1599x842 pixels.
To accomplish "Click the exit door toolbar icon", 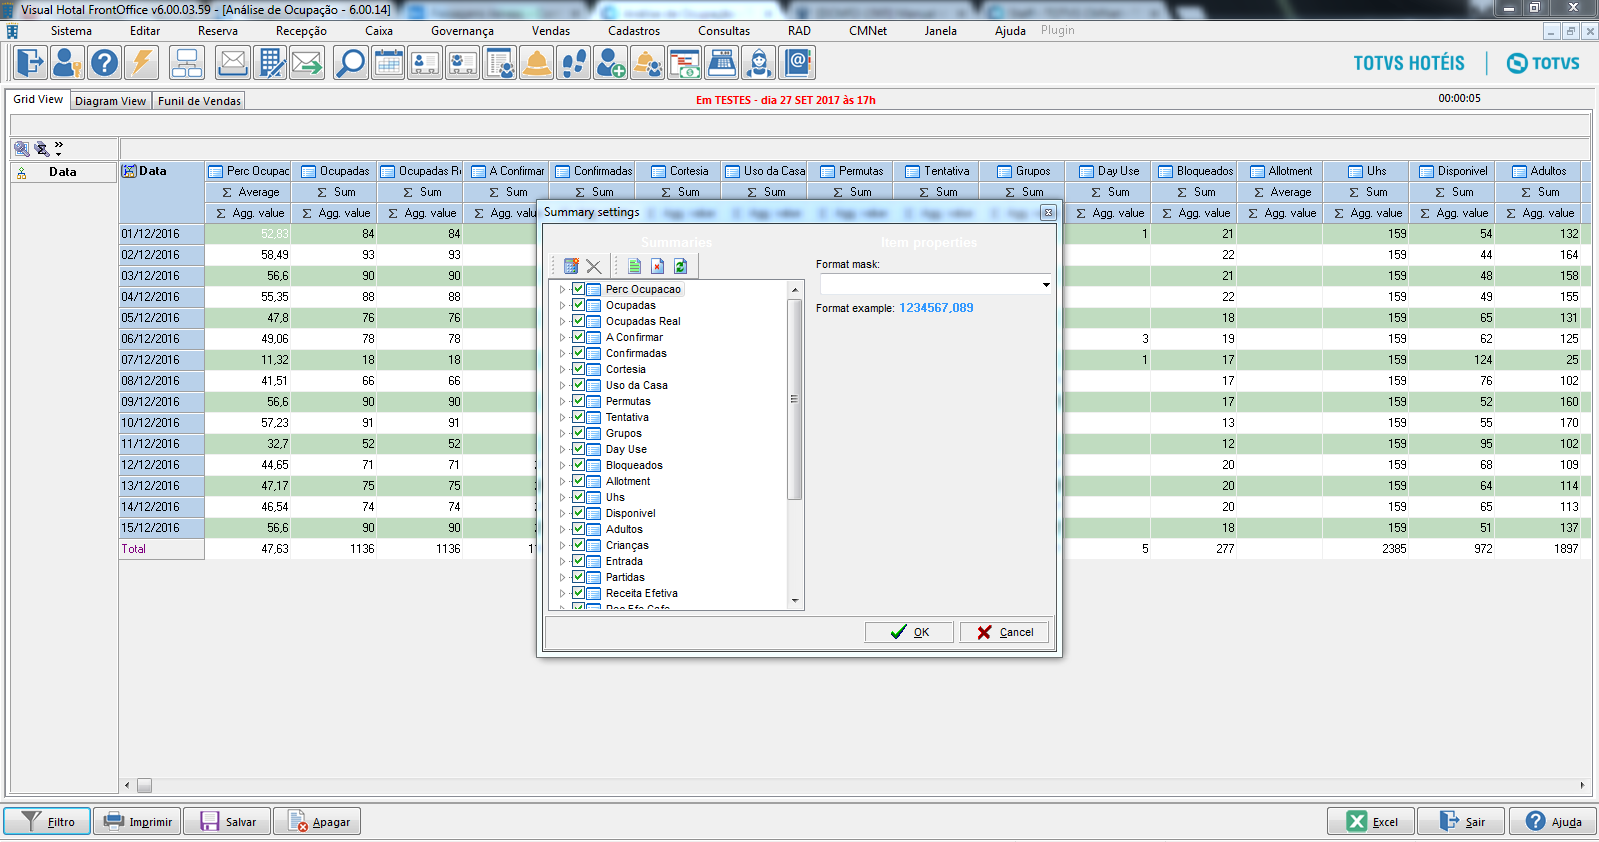I will pyautogui.click(x=30, y=63).
